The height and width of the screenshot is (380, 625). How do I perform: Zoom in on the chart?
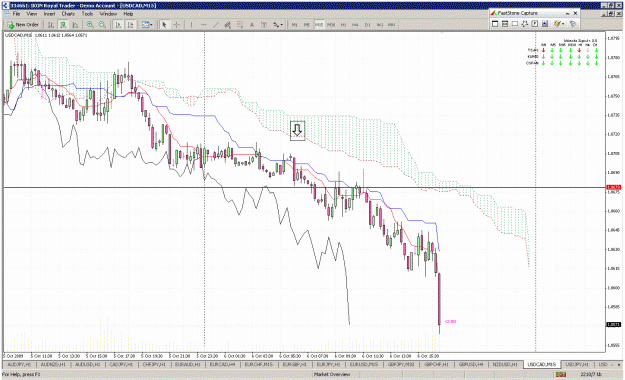[90, 25]
